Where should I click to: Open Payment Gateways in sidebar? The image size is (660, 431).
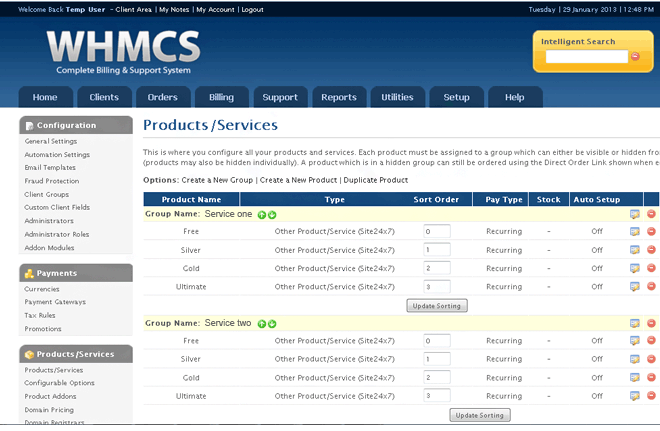(55, 302)
